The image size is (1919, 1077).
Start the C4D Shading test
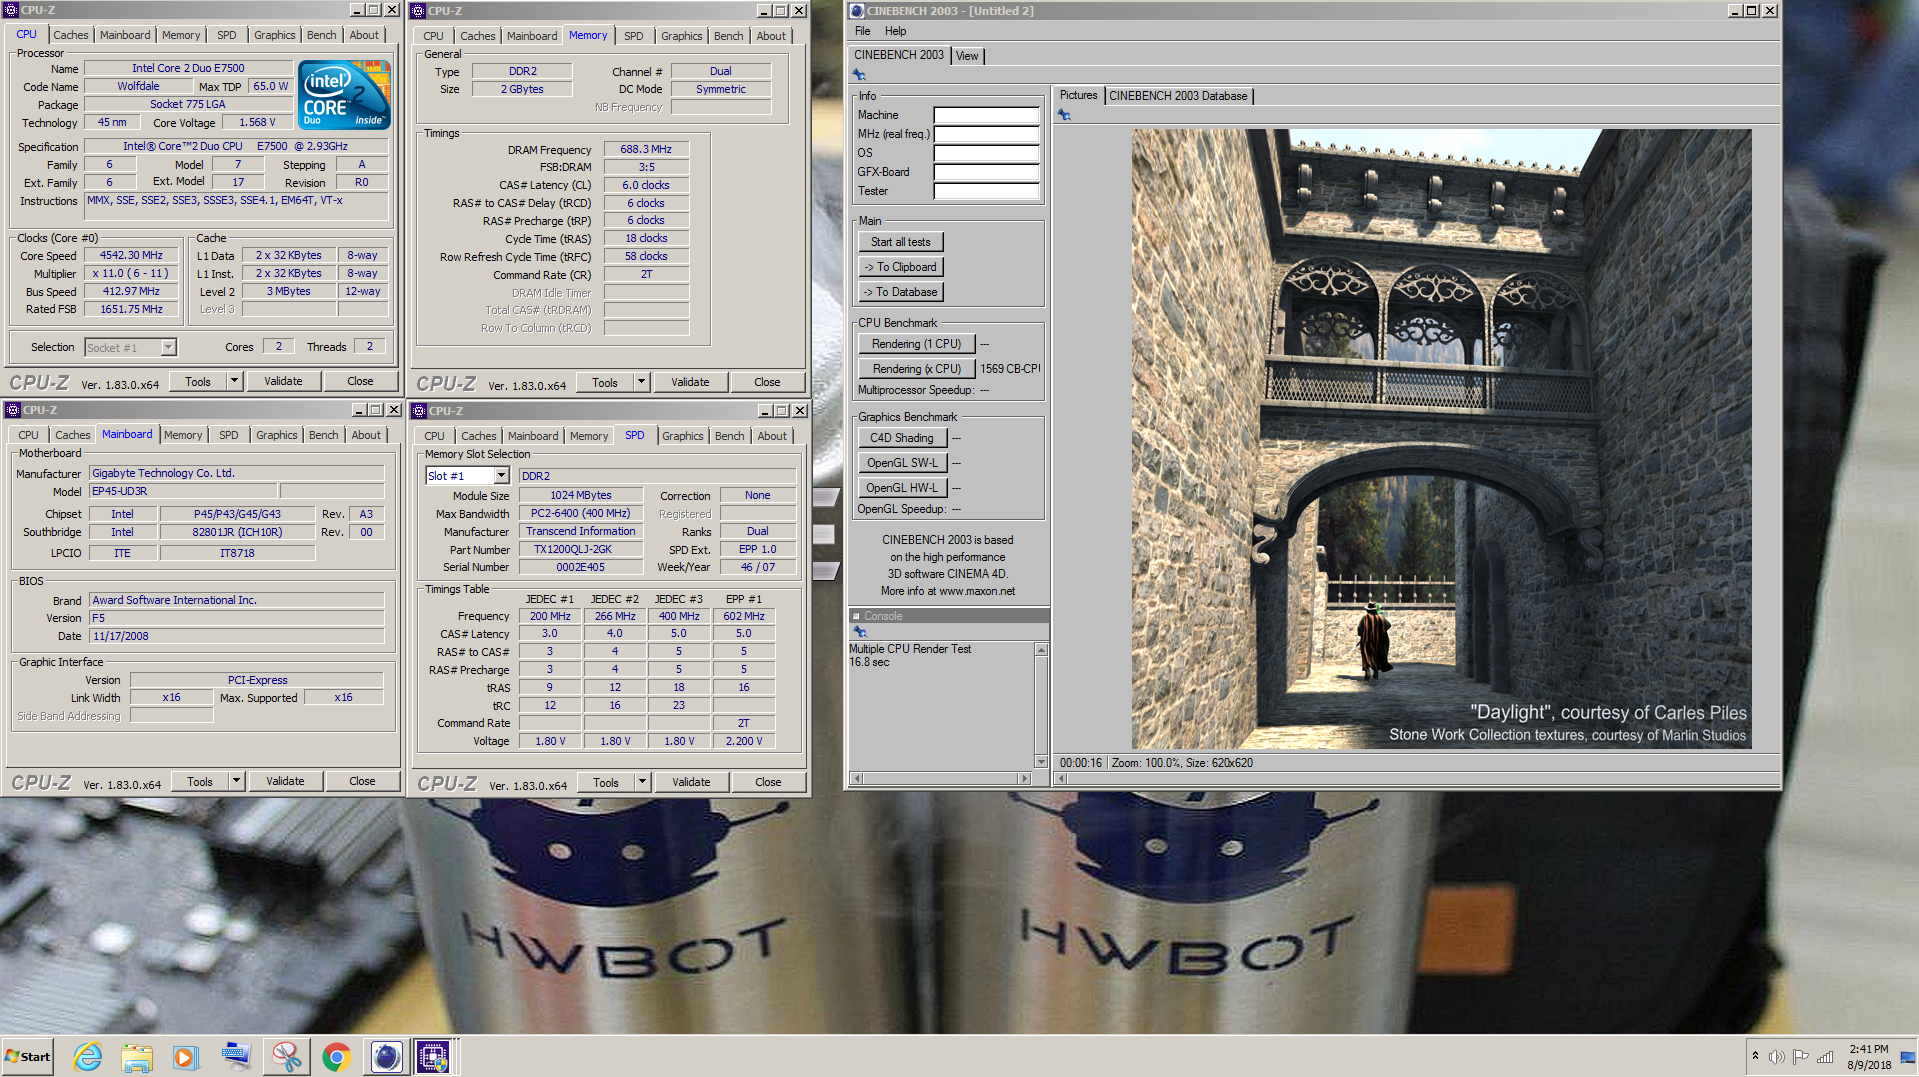901,438
